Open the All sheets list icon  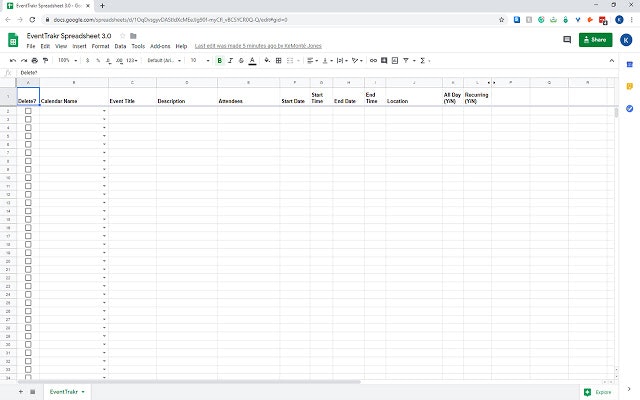point(33,392)
